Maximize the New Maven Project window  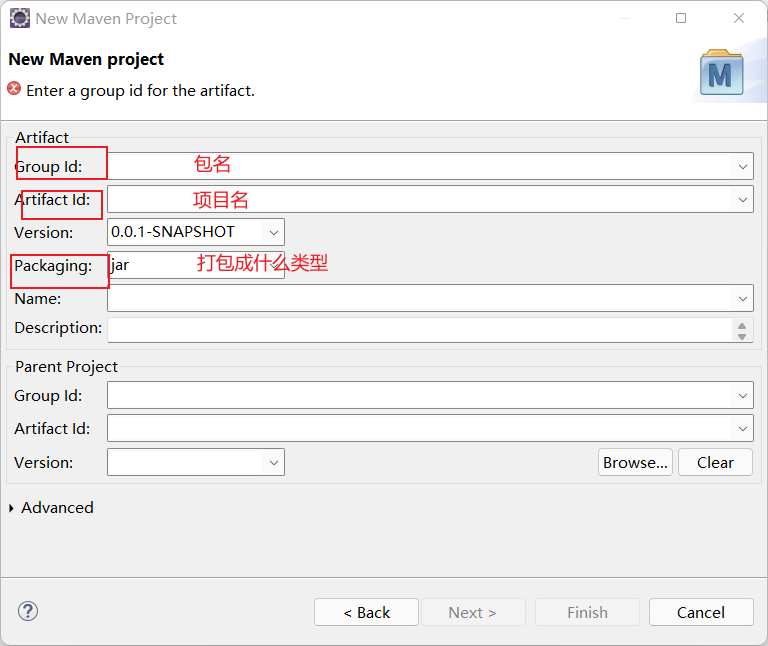(x=681, y=18)
